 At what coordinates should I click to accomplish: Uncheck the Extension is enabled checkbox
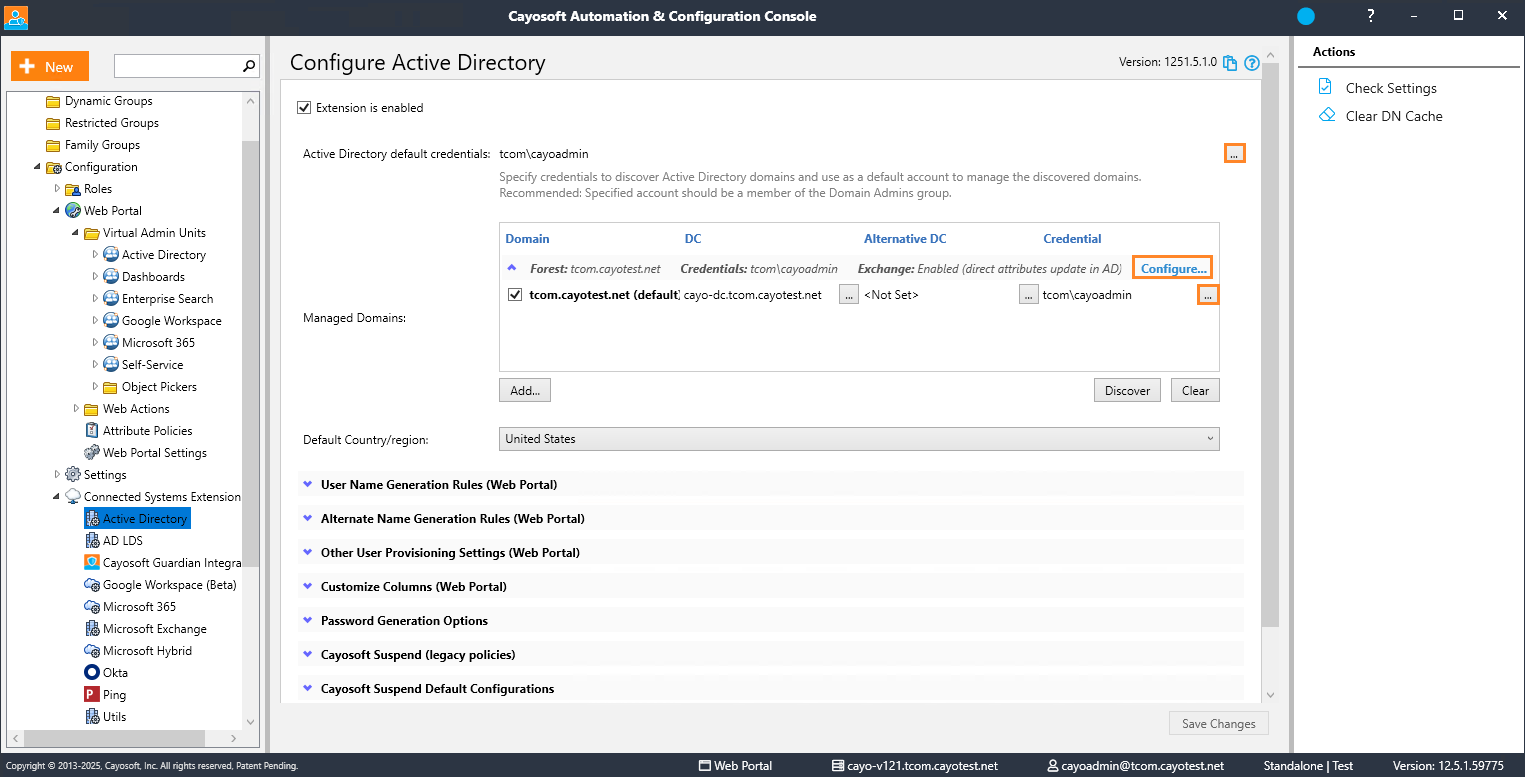(304, 108)
